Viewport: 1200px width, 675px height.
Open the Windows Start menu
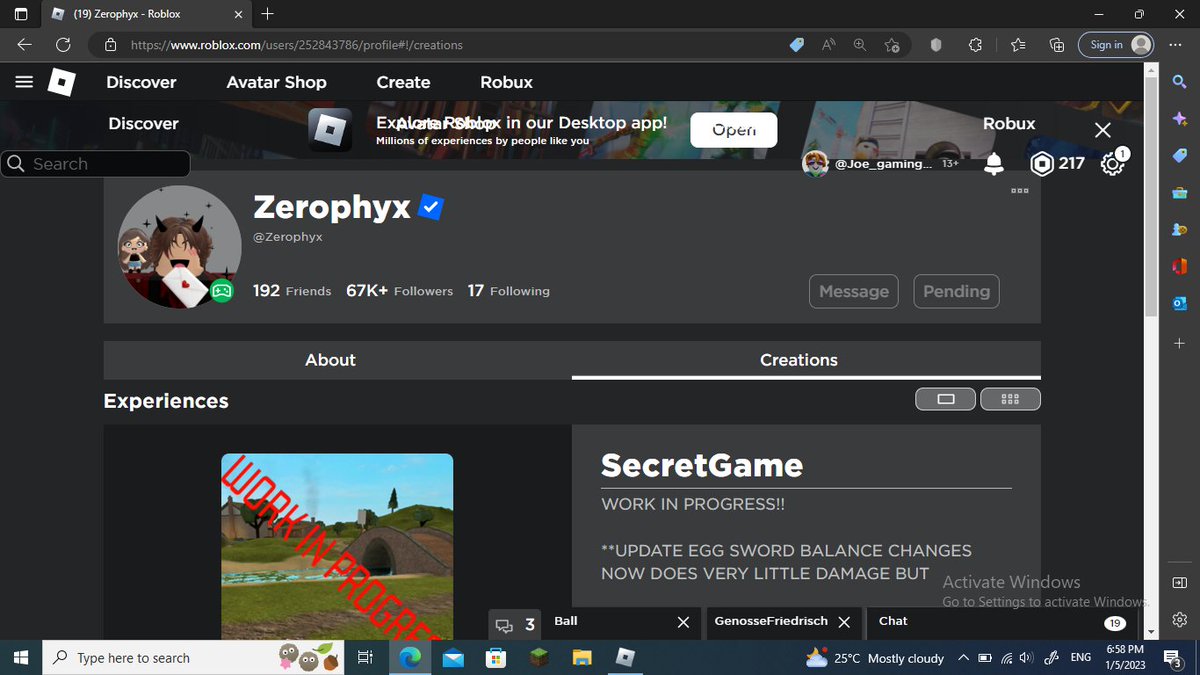pos(21,657)
